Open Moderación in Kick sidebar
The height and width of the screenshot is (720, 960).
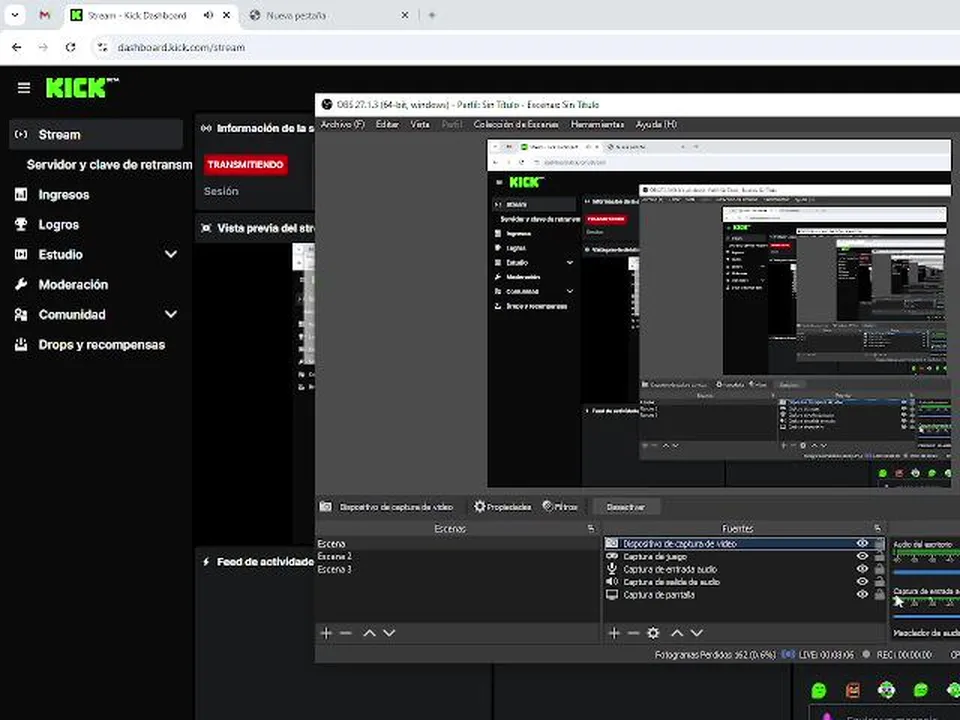pos(73,285)
